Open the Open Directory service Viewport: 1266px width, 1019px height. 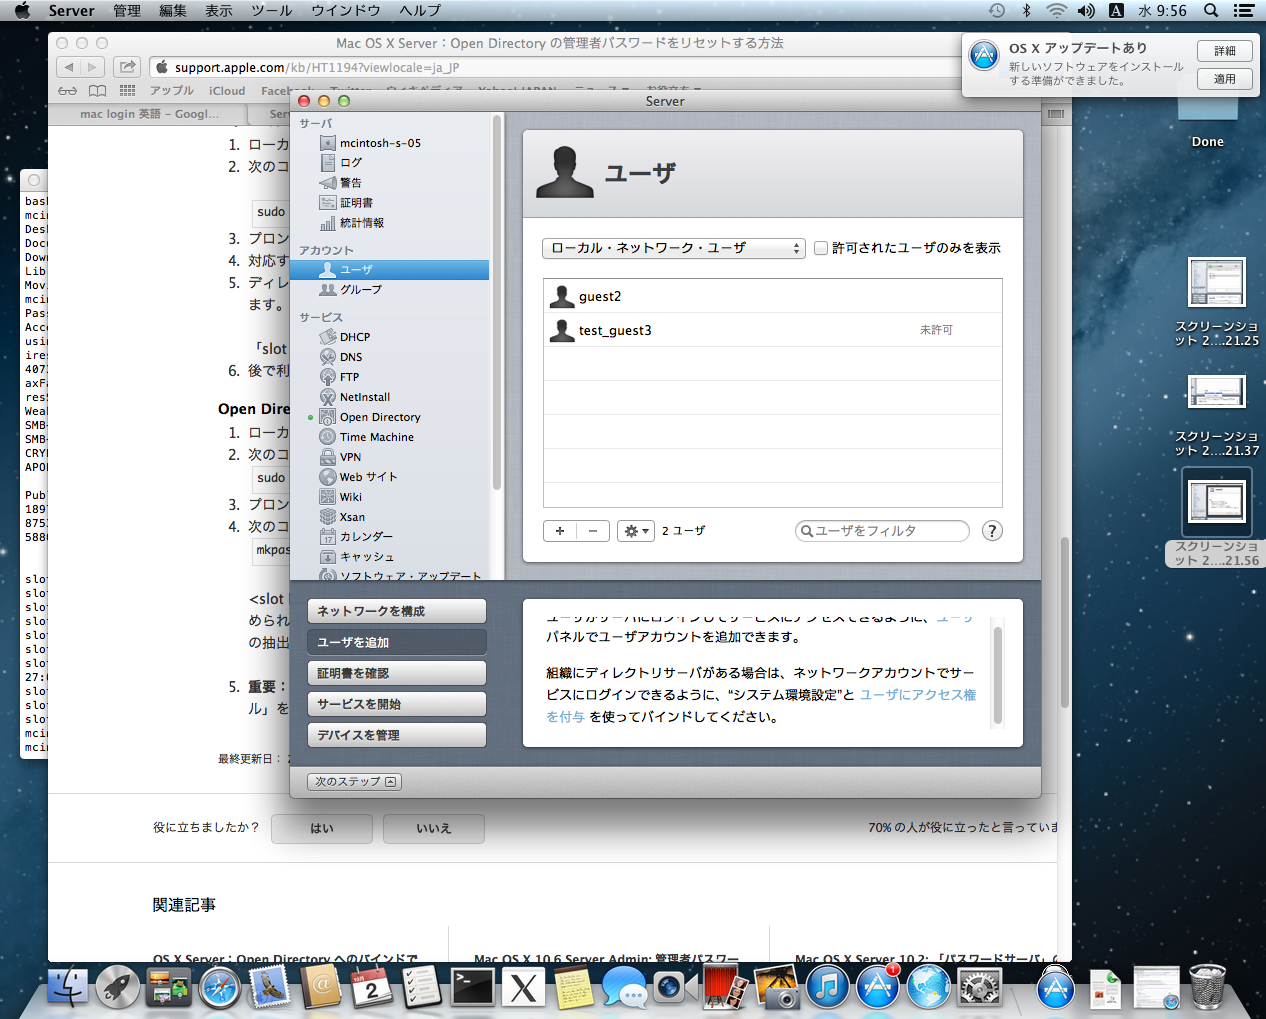click(x=370, y=417)
